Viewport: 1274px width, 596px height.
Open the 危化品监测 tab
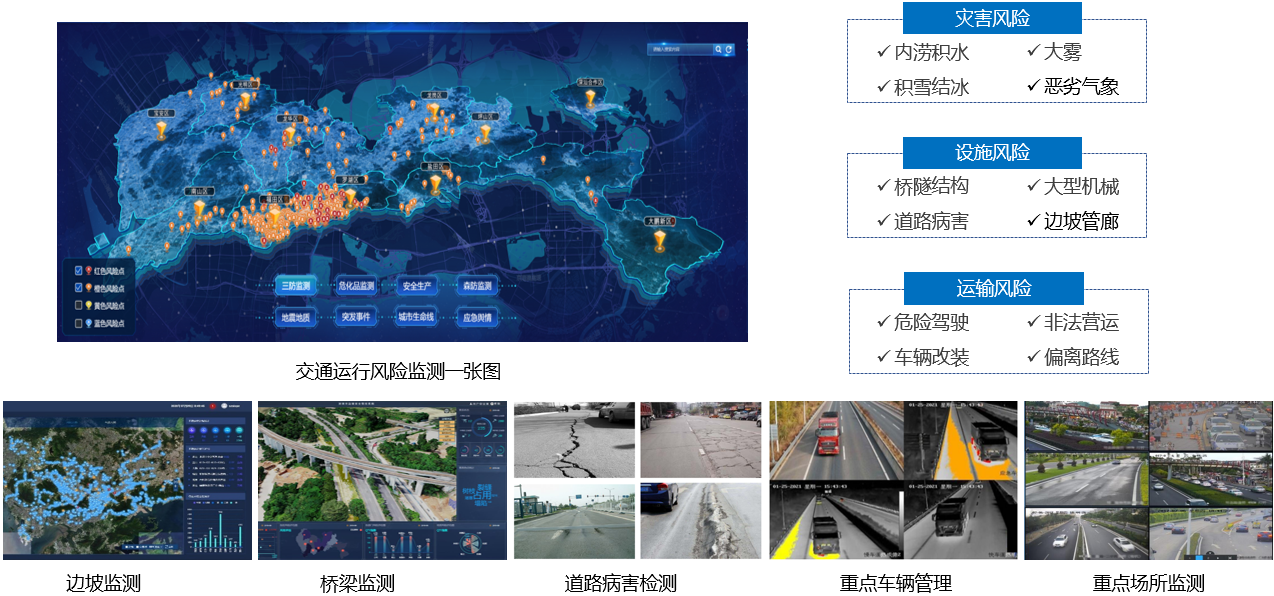tap(356, 286)
